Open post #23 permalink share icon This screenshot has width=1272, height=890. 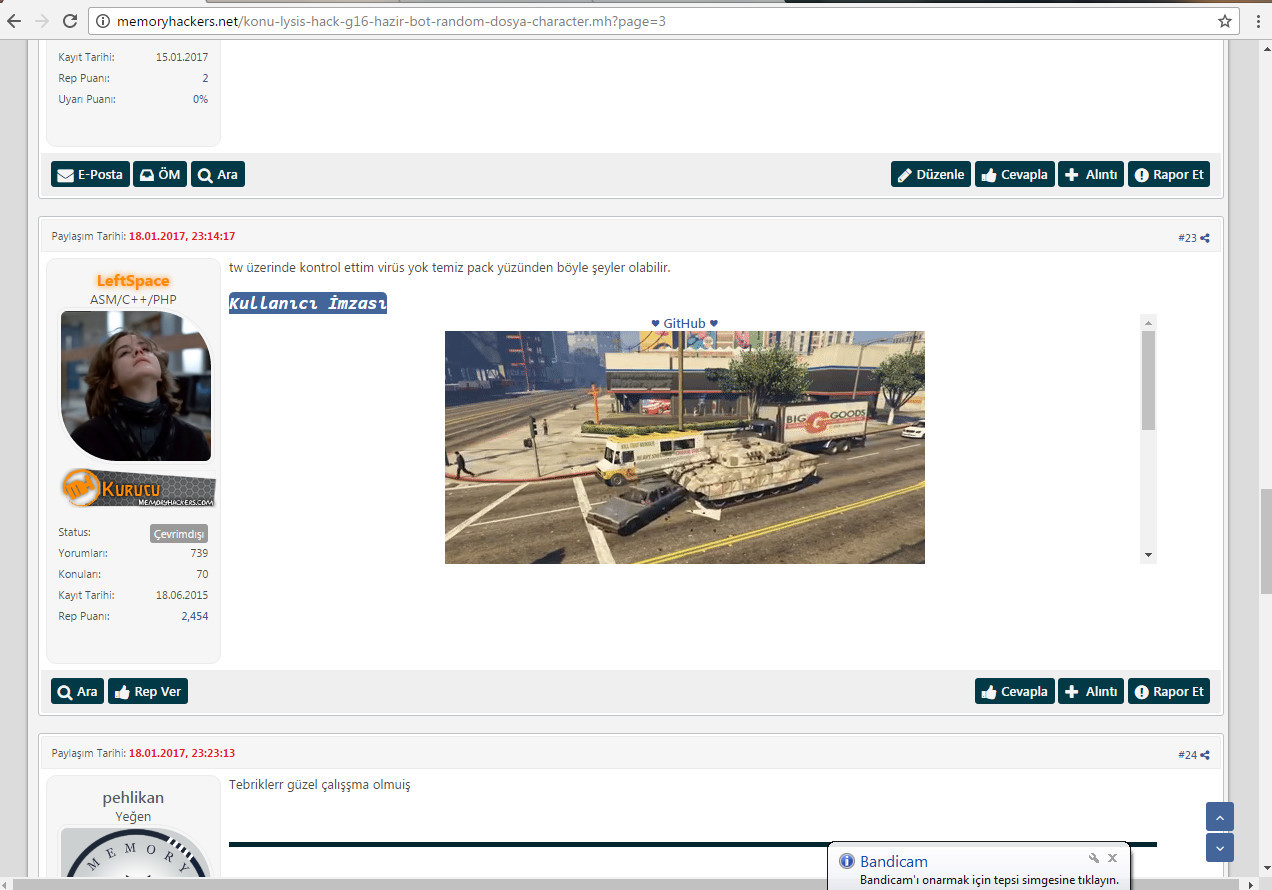(x=1205, y=238)
